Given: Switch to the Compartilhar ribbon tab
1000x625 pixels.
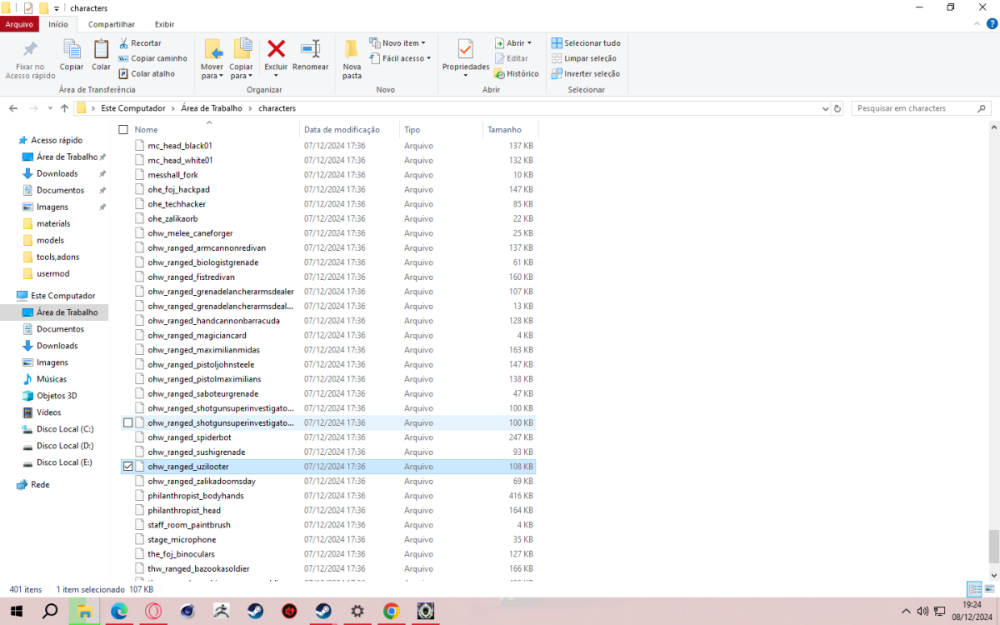Looking at the screenshot, I should 111,23.
